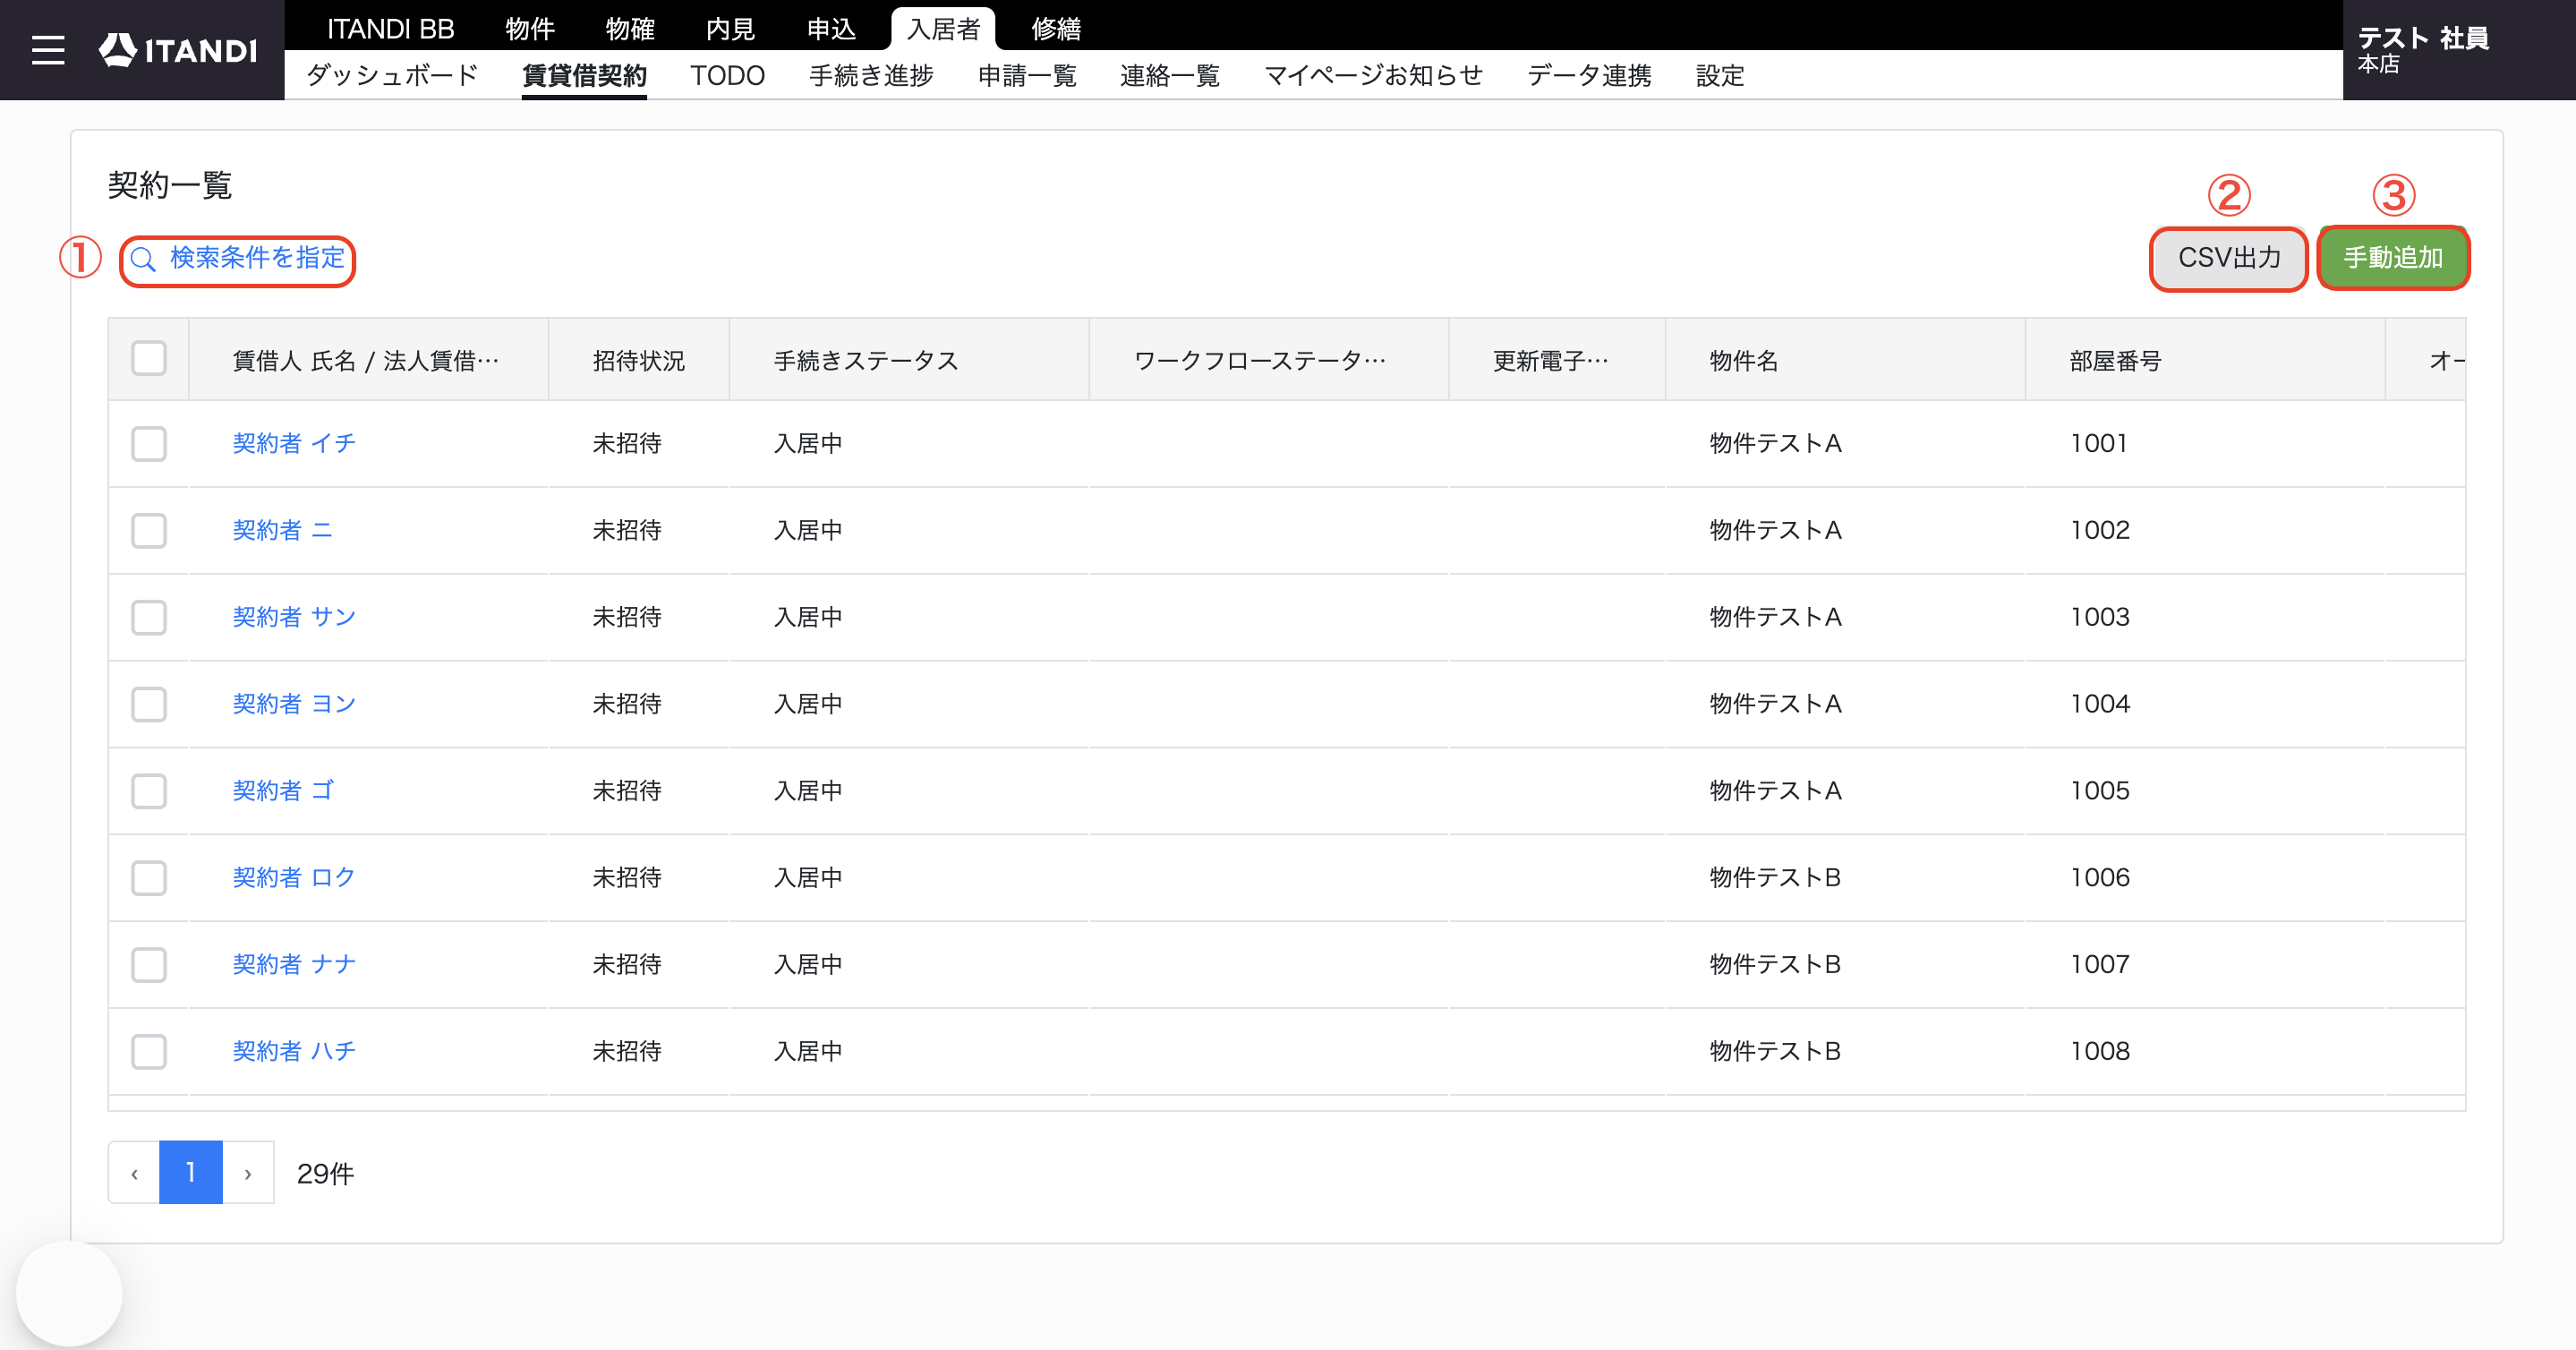Image resolution: width=2576 pixels, height=1350 pixels.
Task: Click the 手動追加 button
Action: [2393, 259]
